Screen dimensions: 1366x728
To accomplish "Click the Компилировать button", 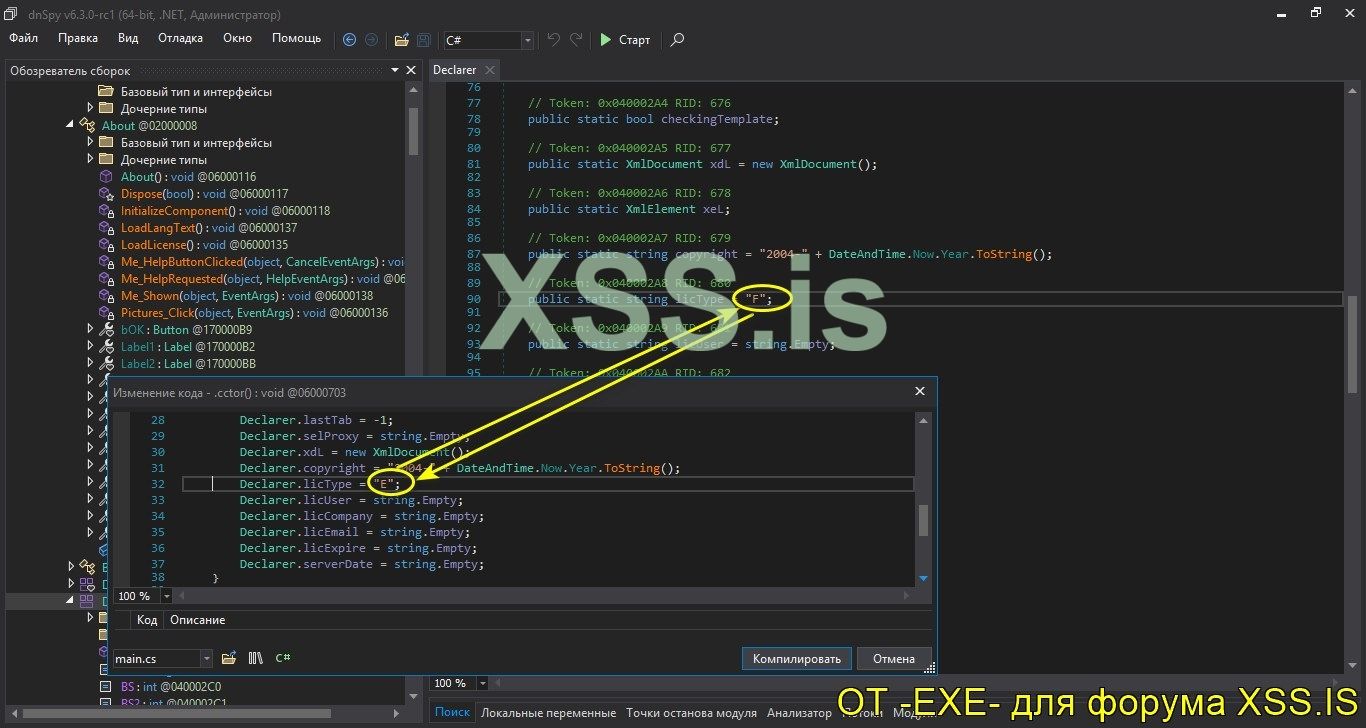I will point(797,659).
